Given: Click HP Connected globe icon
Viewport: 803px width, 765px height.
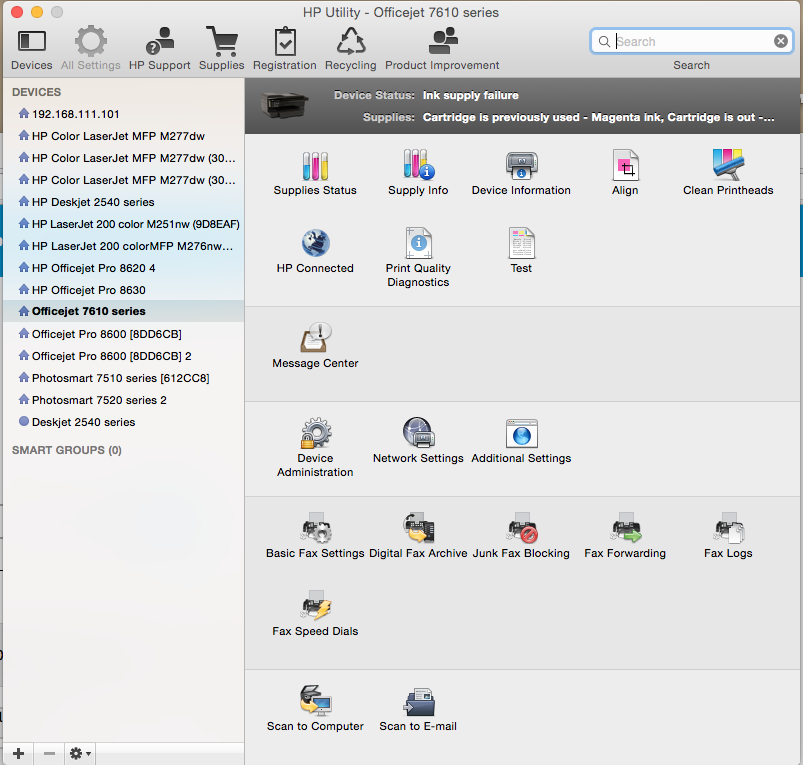Looking at the screenshot, I should 315,244.
